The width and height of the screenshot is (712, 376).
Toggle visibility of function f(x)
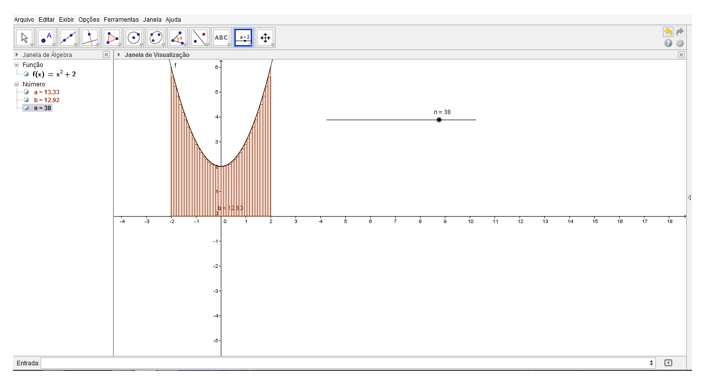click(26, 74)
